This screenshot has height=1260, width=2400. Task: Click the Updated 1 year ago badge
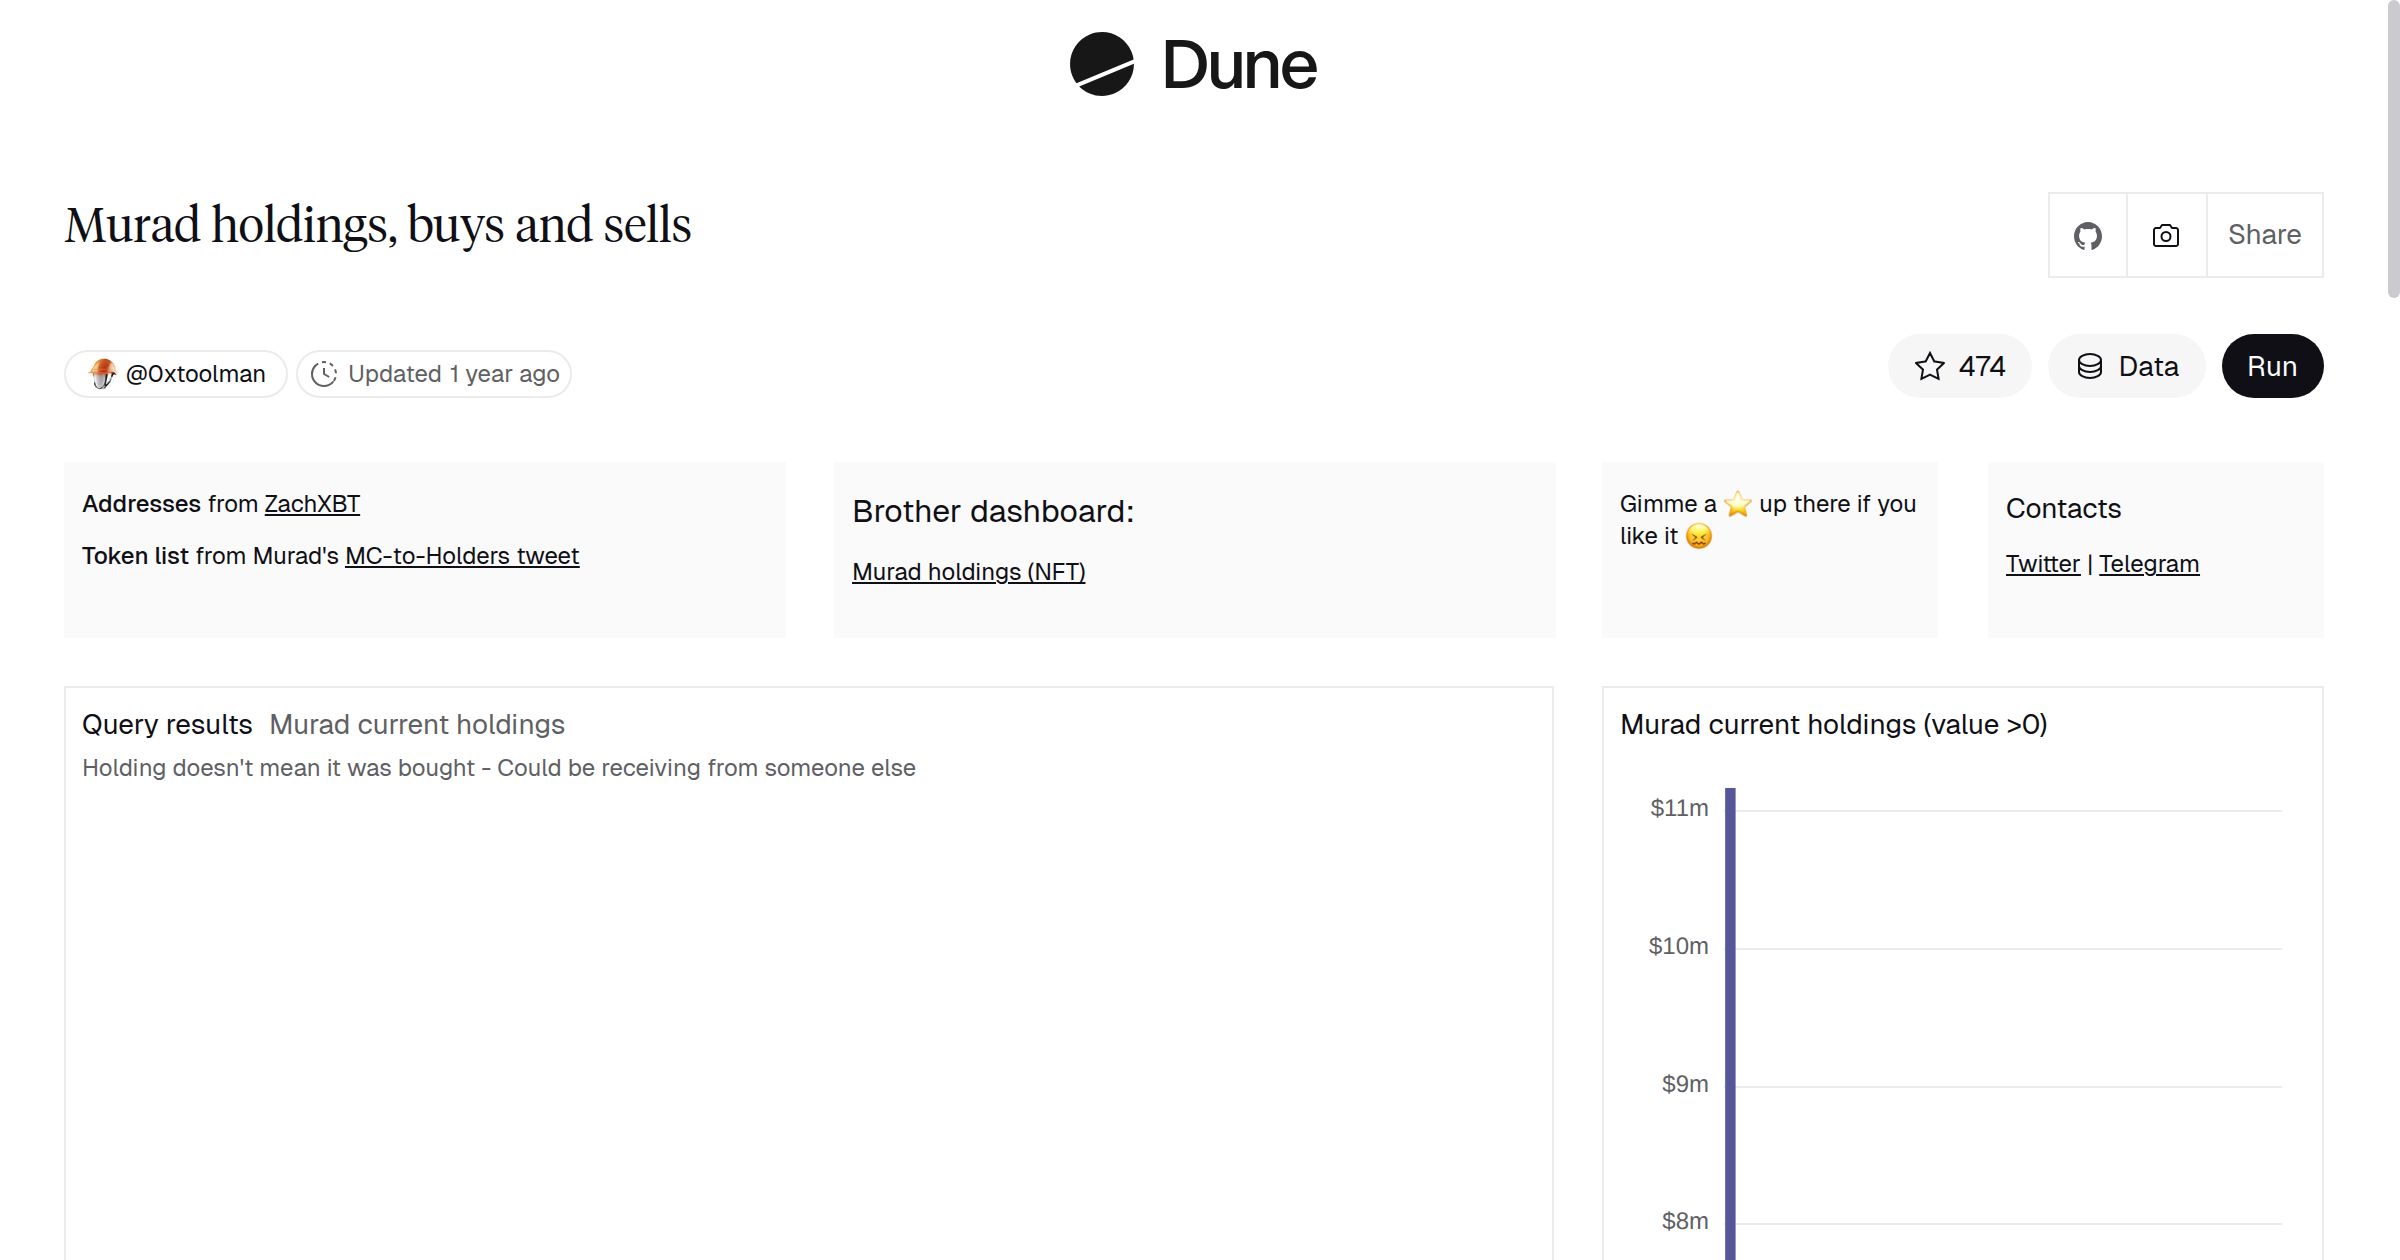pos(434,373)
